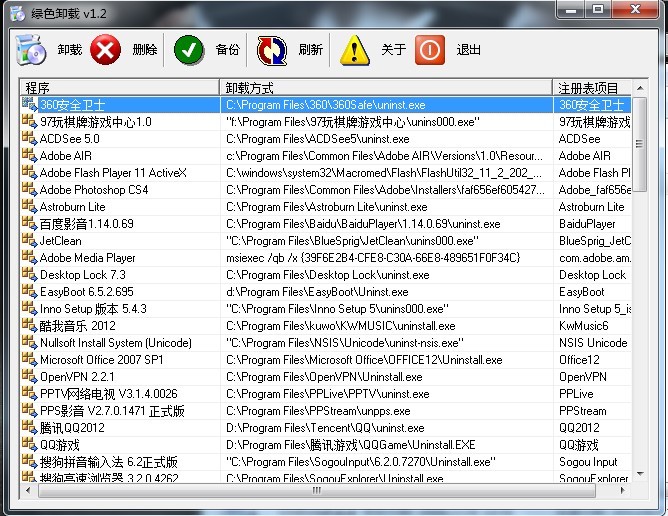Click the green checkmark backup (备份) icon
The width and height of the screenshot is (668, 516).
click(189, 49)
